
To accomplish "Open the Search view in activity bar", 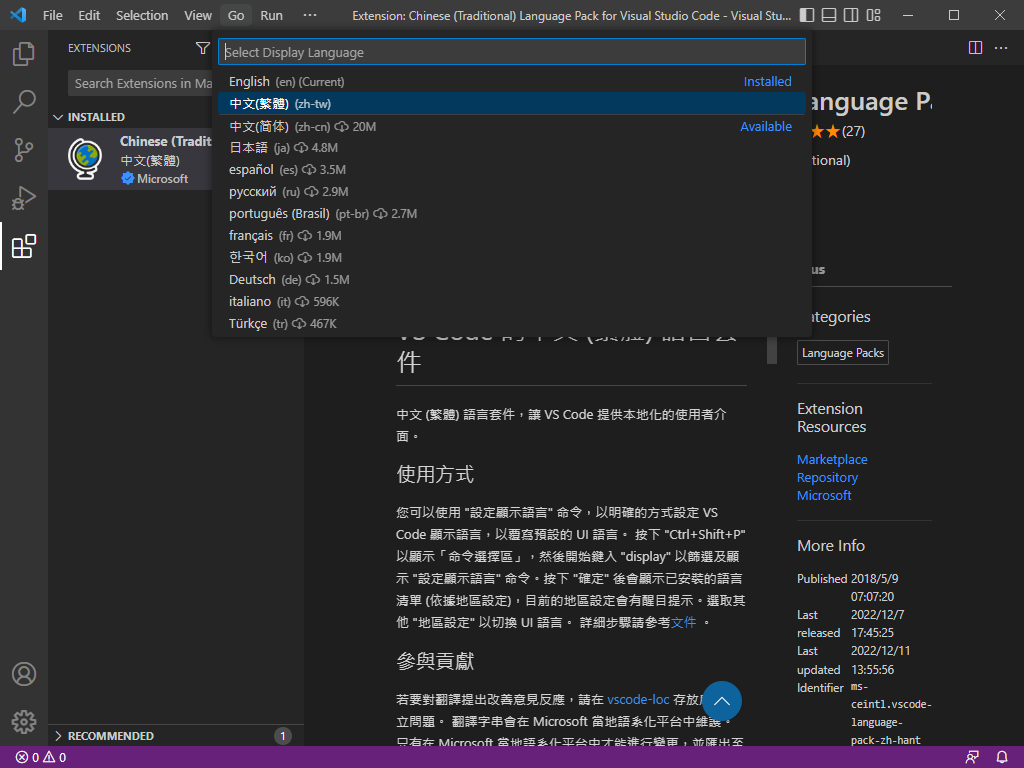I will click(x=24, y=102).
